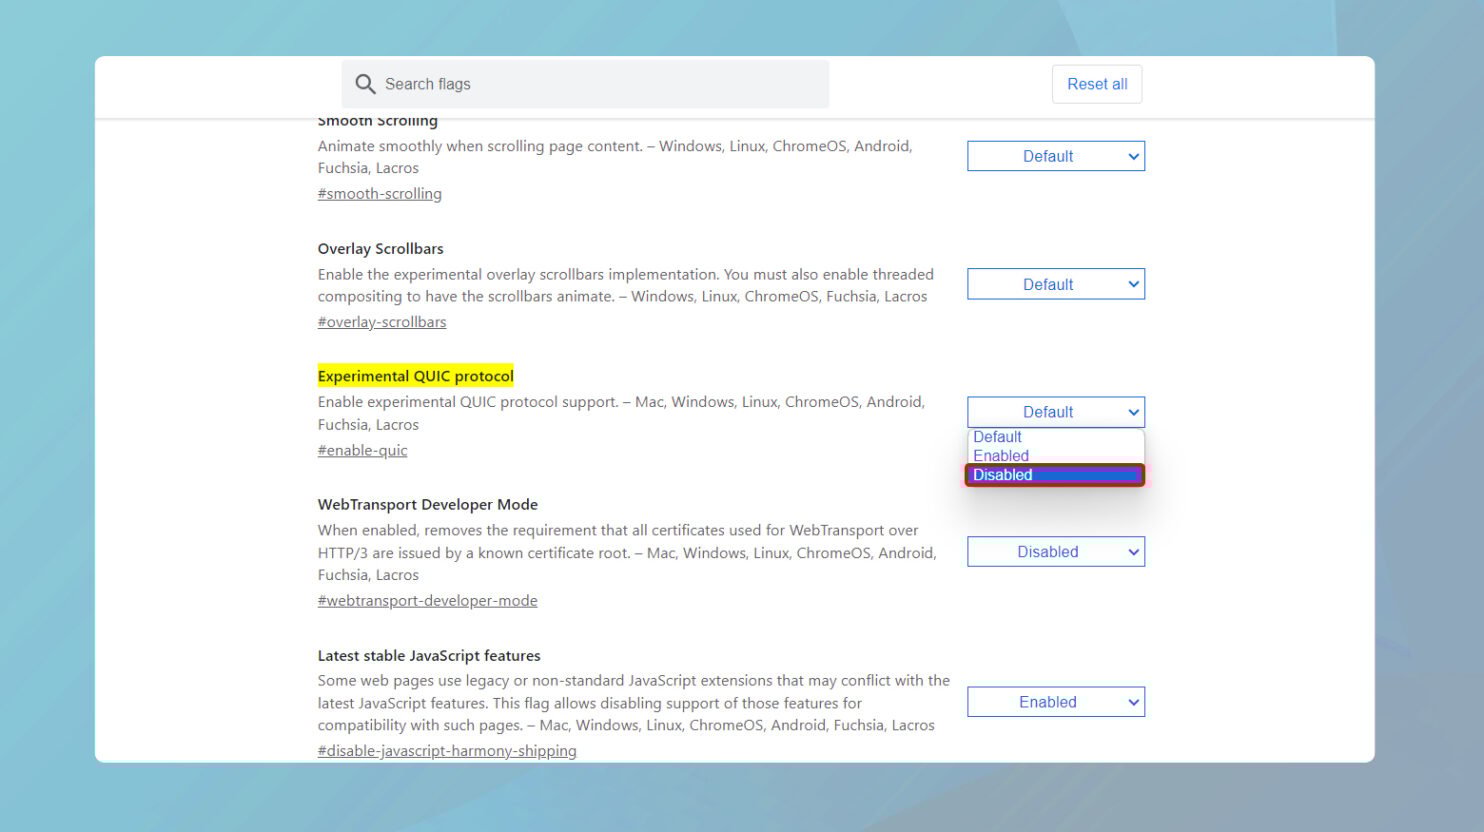
Task: Click the Overlay Scrollbars dropdown arrow
Action: (x=1132, y=284)
